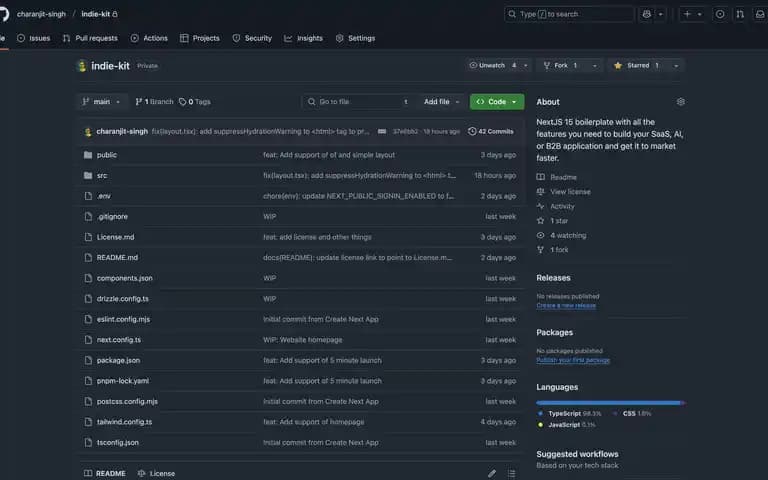Screen dimensions: 768x480
Task: Open the package.json file
Action: pos(118,360)
